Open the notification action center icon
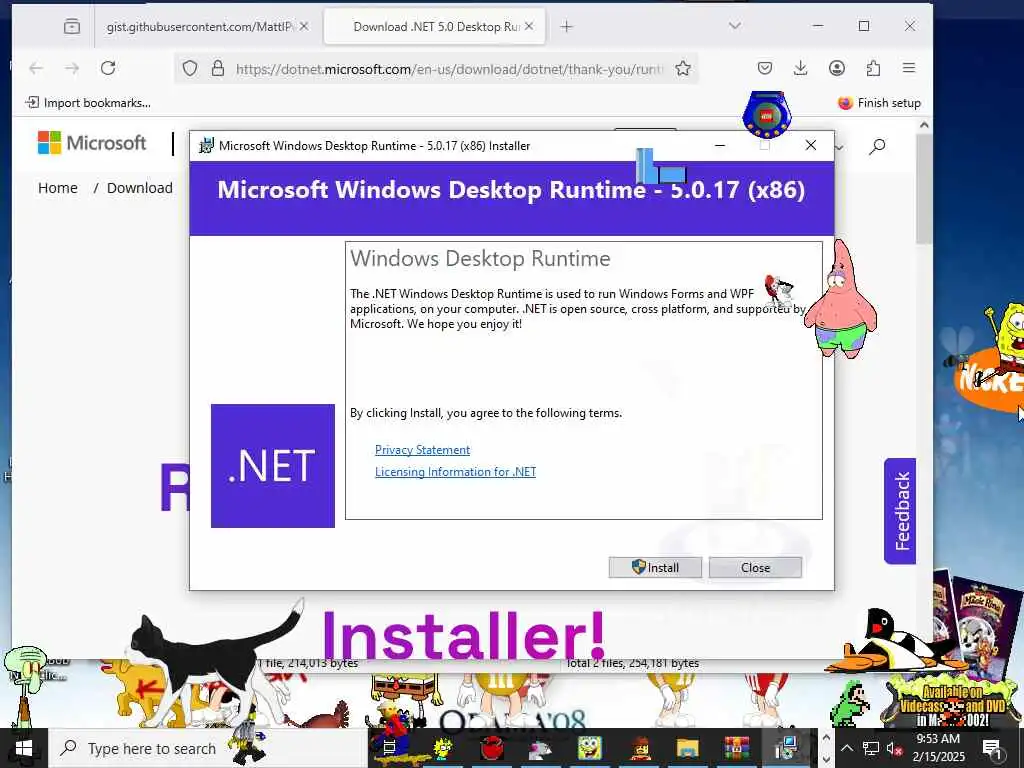 pyautogui.click(x=991, y=748)
